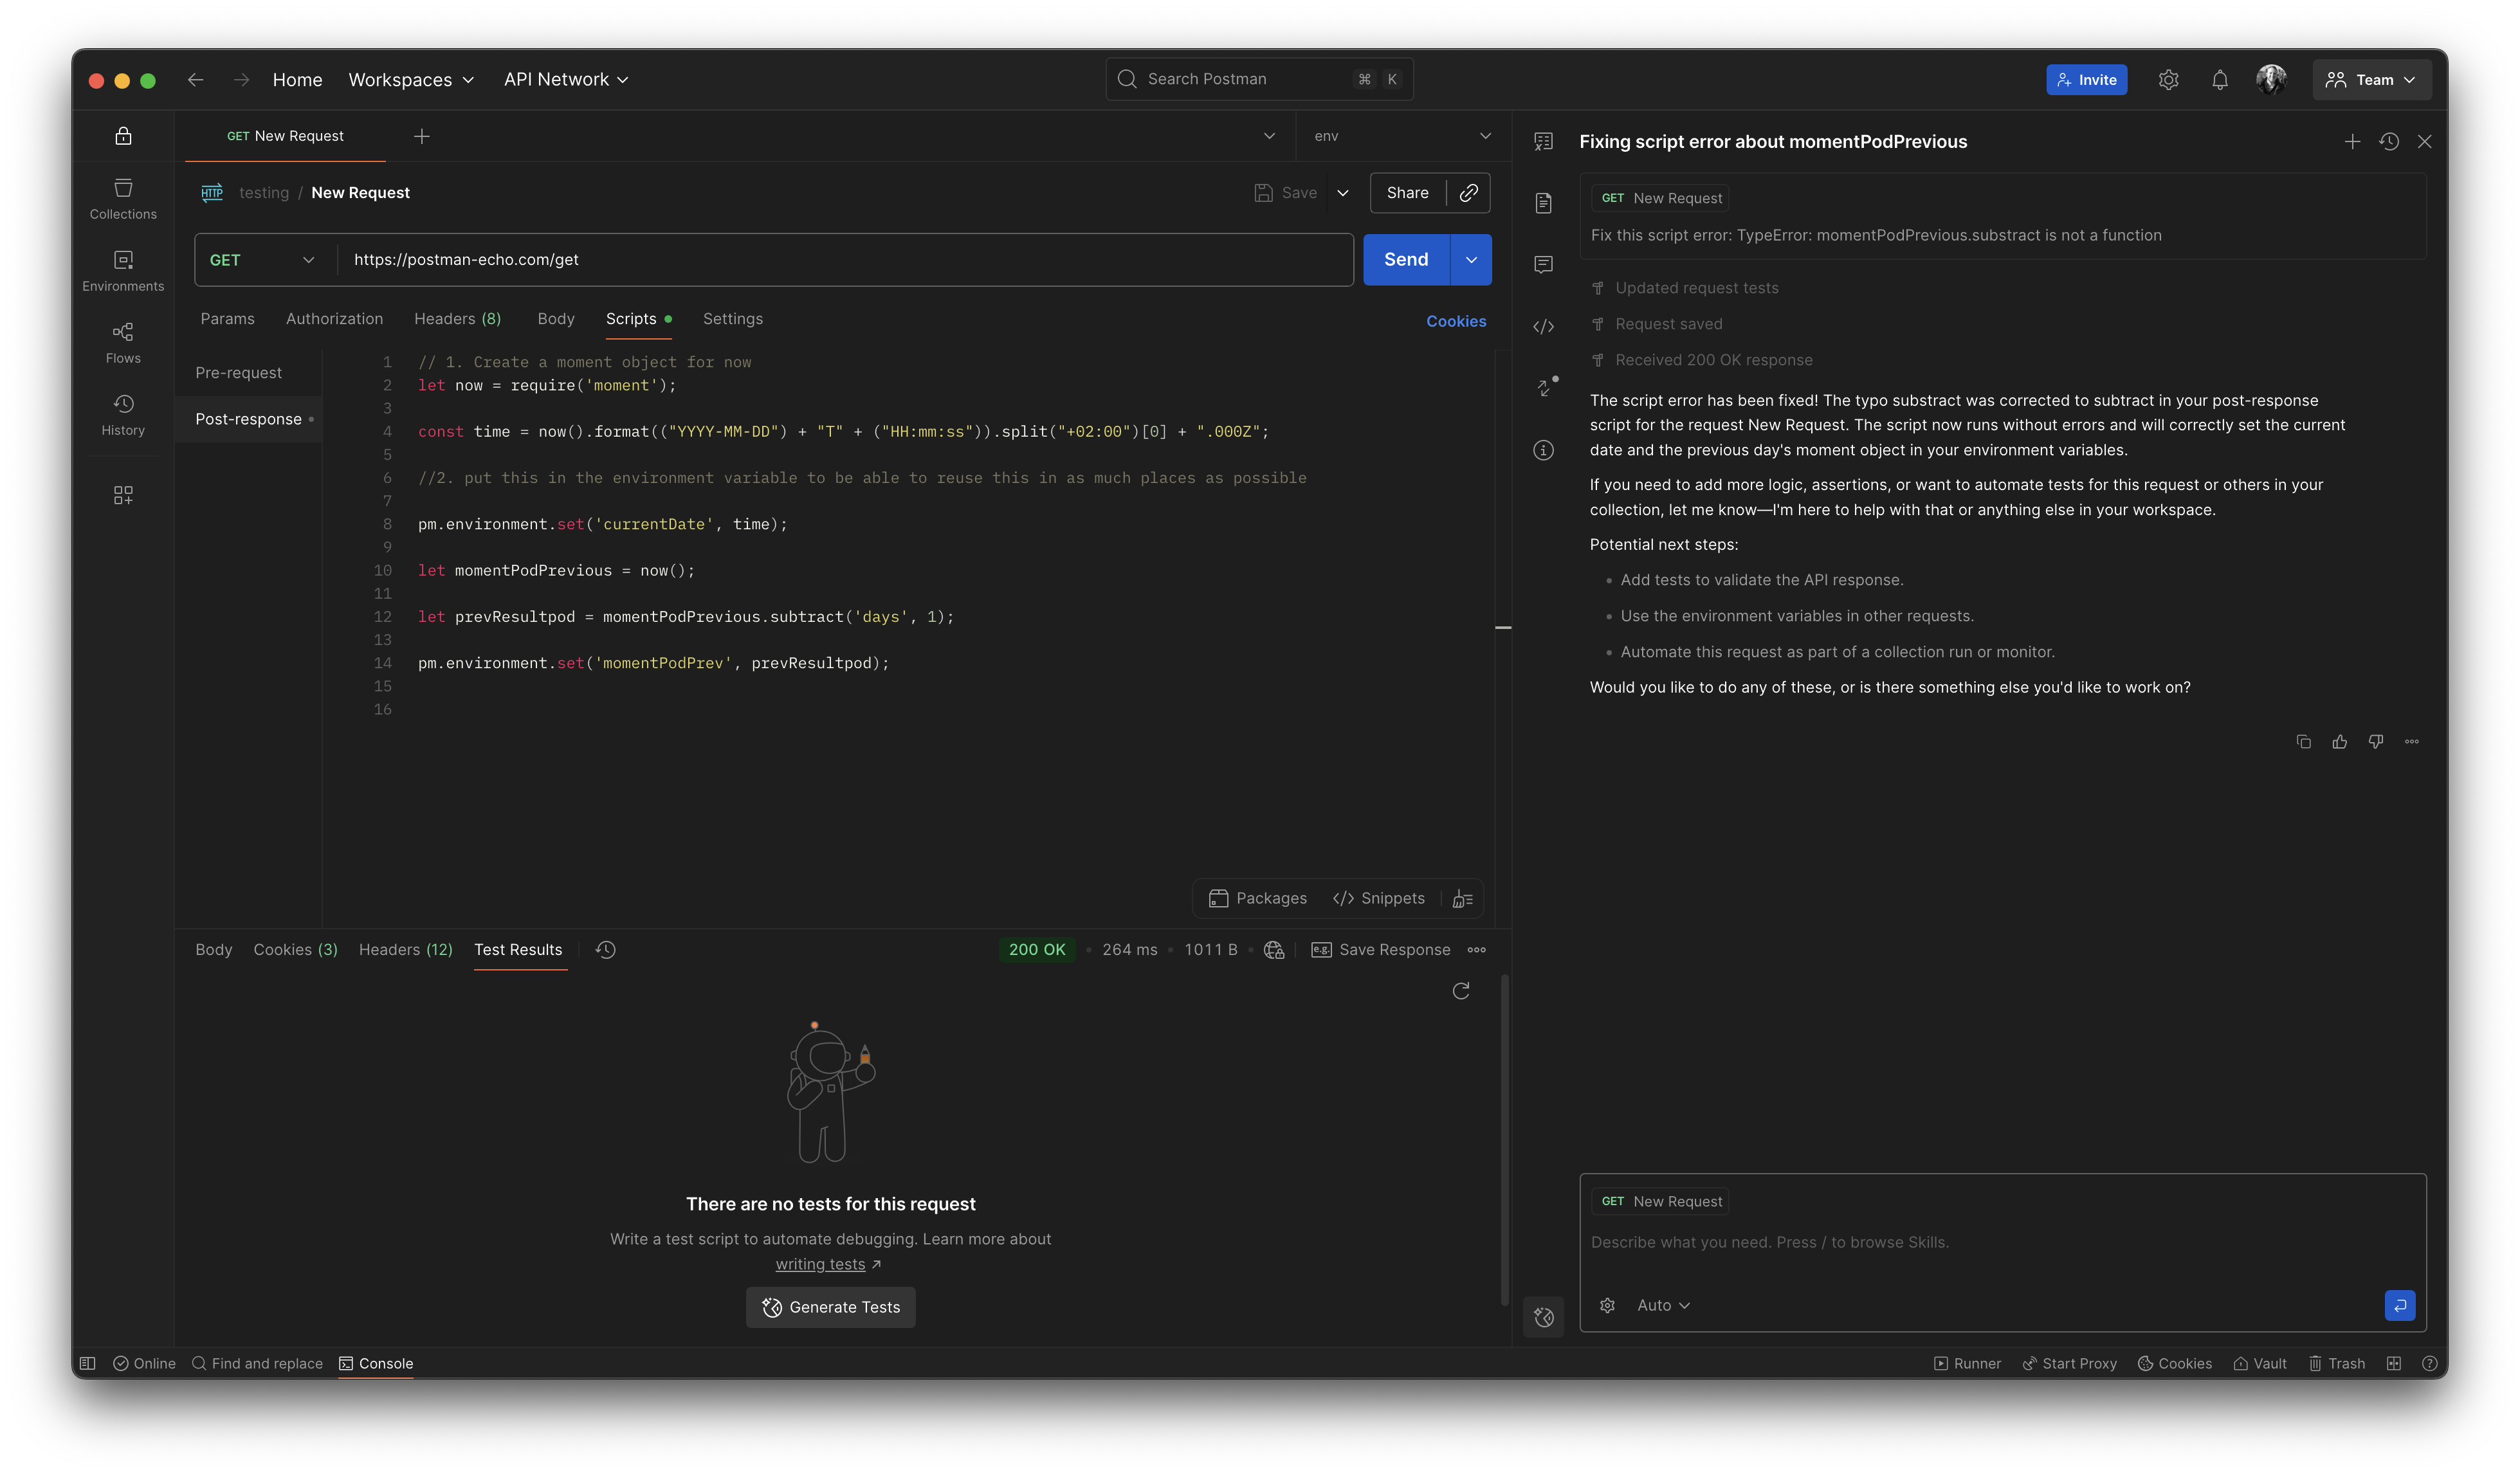
Task: Open the Flows sidebar panel
Action: click(x=123, y=342)
